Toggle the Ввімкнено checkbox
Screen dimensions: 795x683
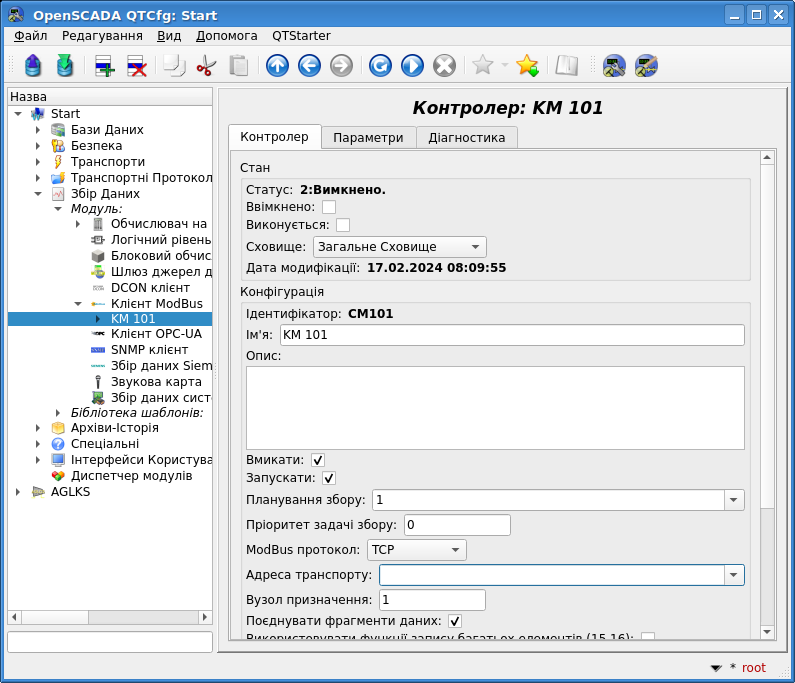[329, 207]
